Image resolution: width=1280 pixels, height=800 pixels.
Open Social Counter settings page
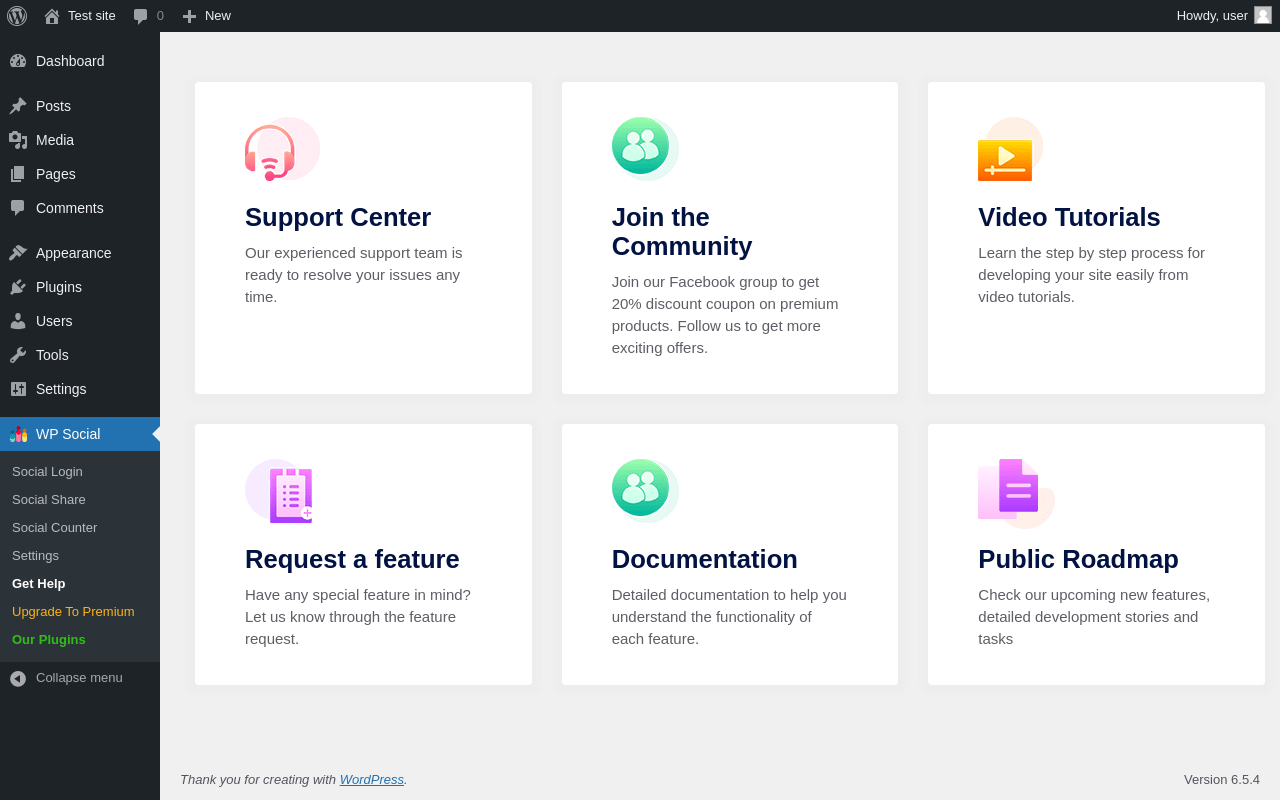click(54, 528)
